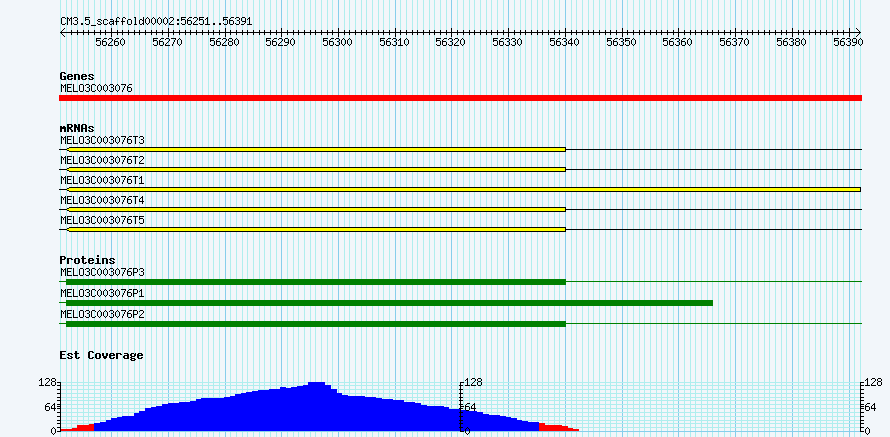Screen dimensions: 890x437
Task: Click the MELO3C003076T4 label text
Action: pos(102,200)
